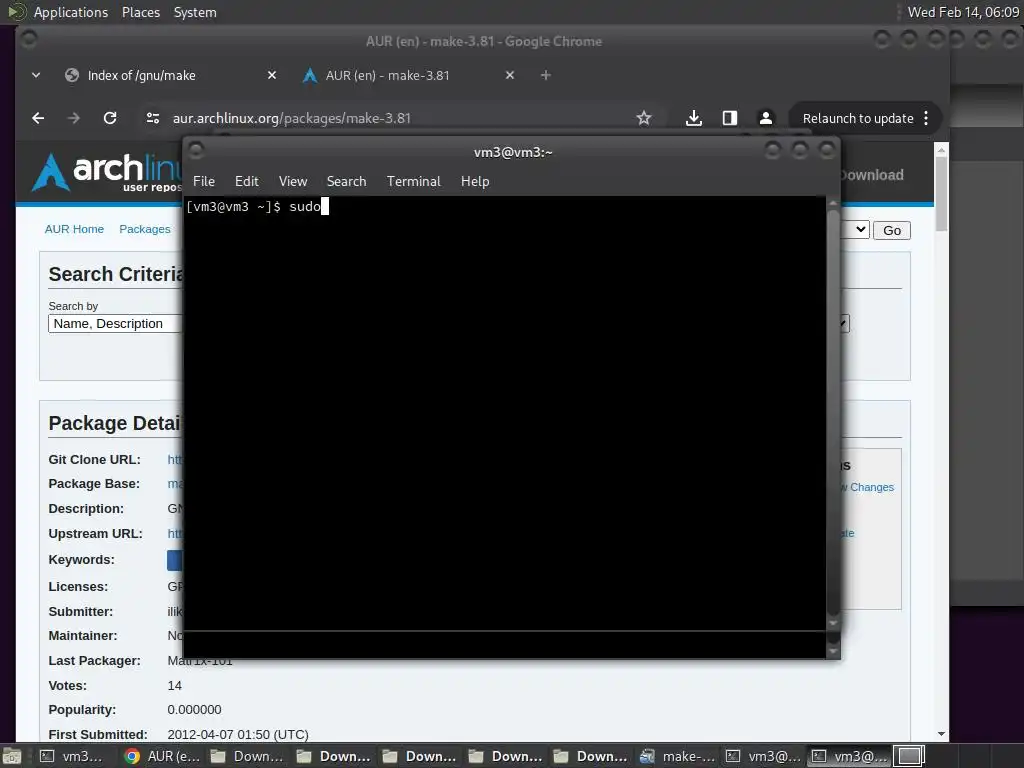Open the AUR Home link
This screenshot has height=768, width=1024.
click(74, 229)
